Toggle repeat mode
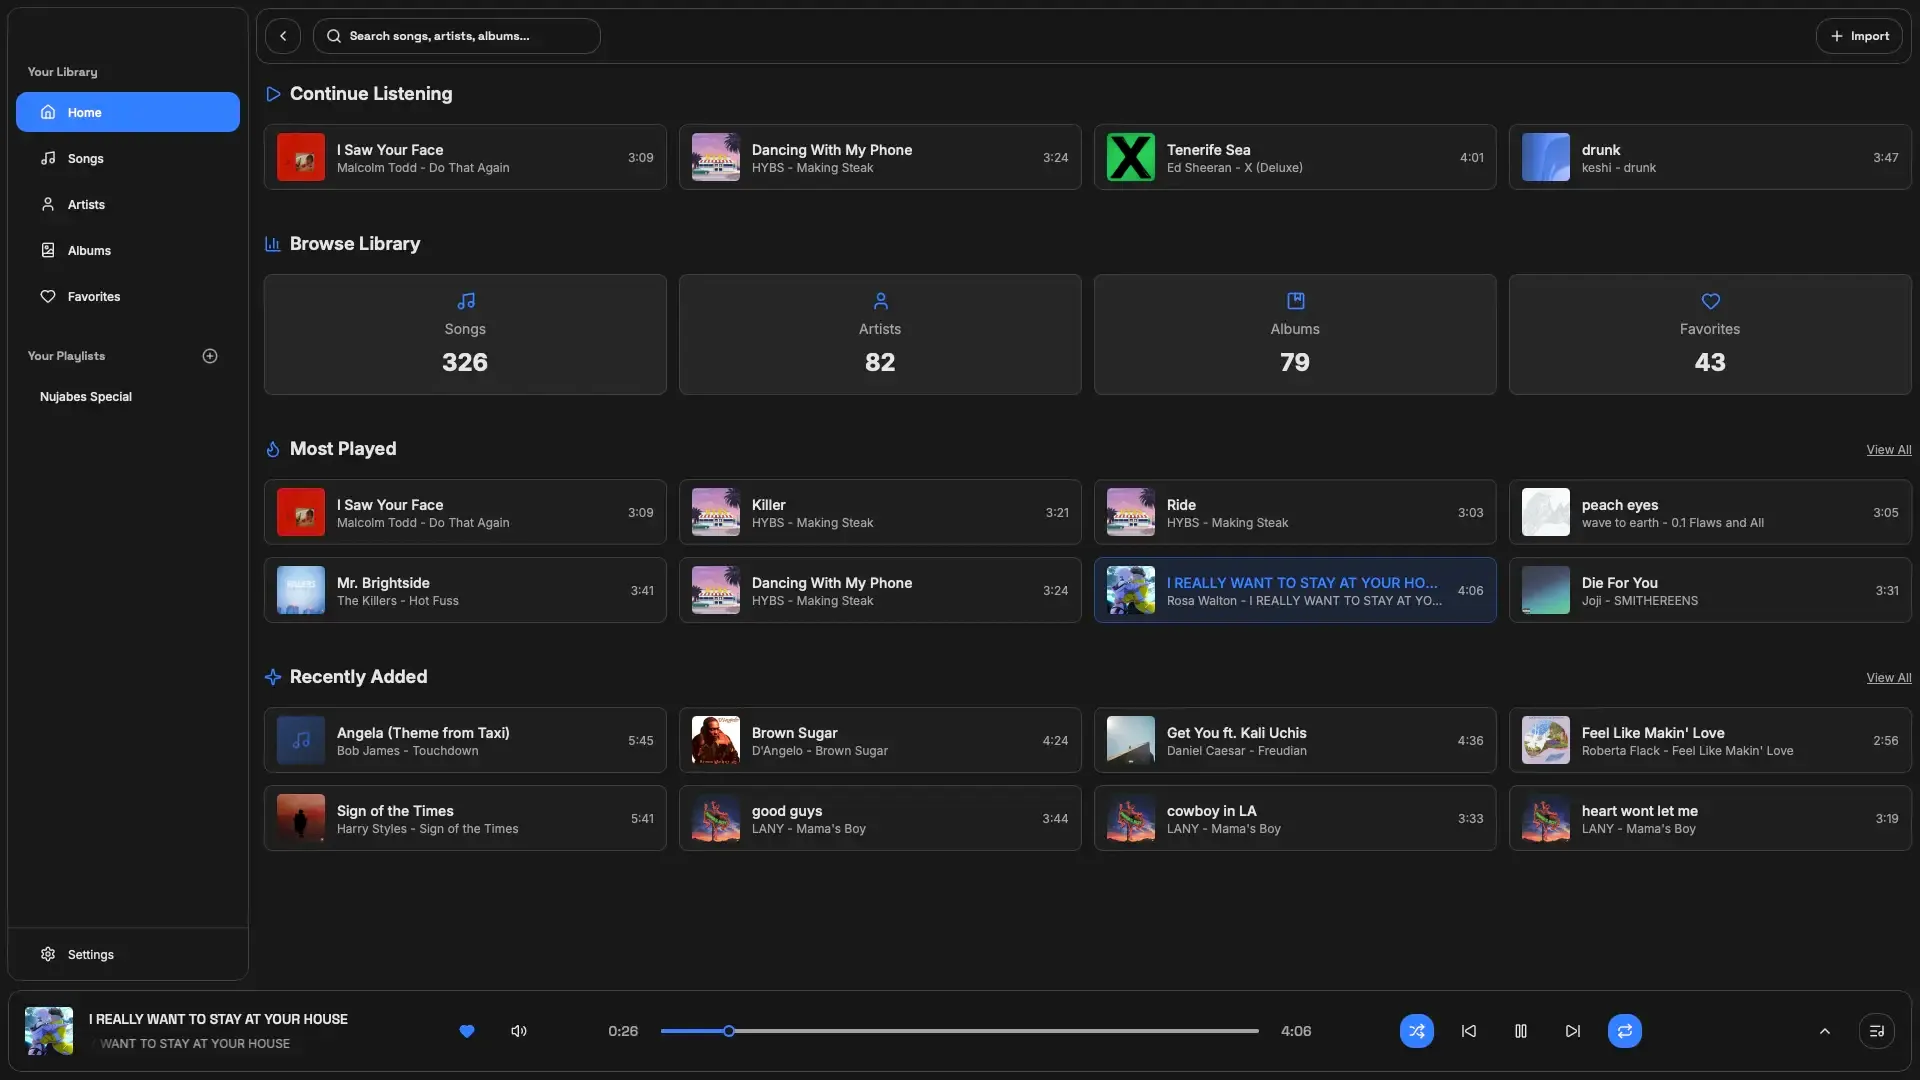Screen dimensions: 1920x1080 pos(1625,1031)
